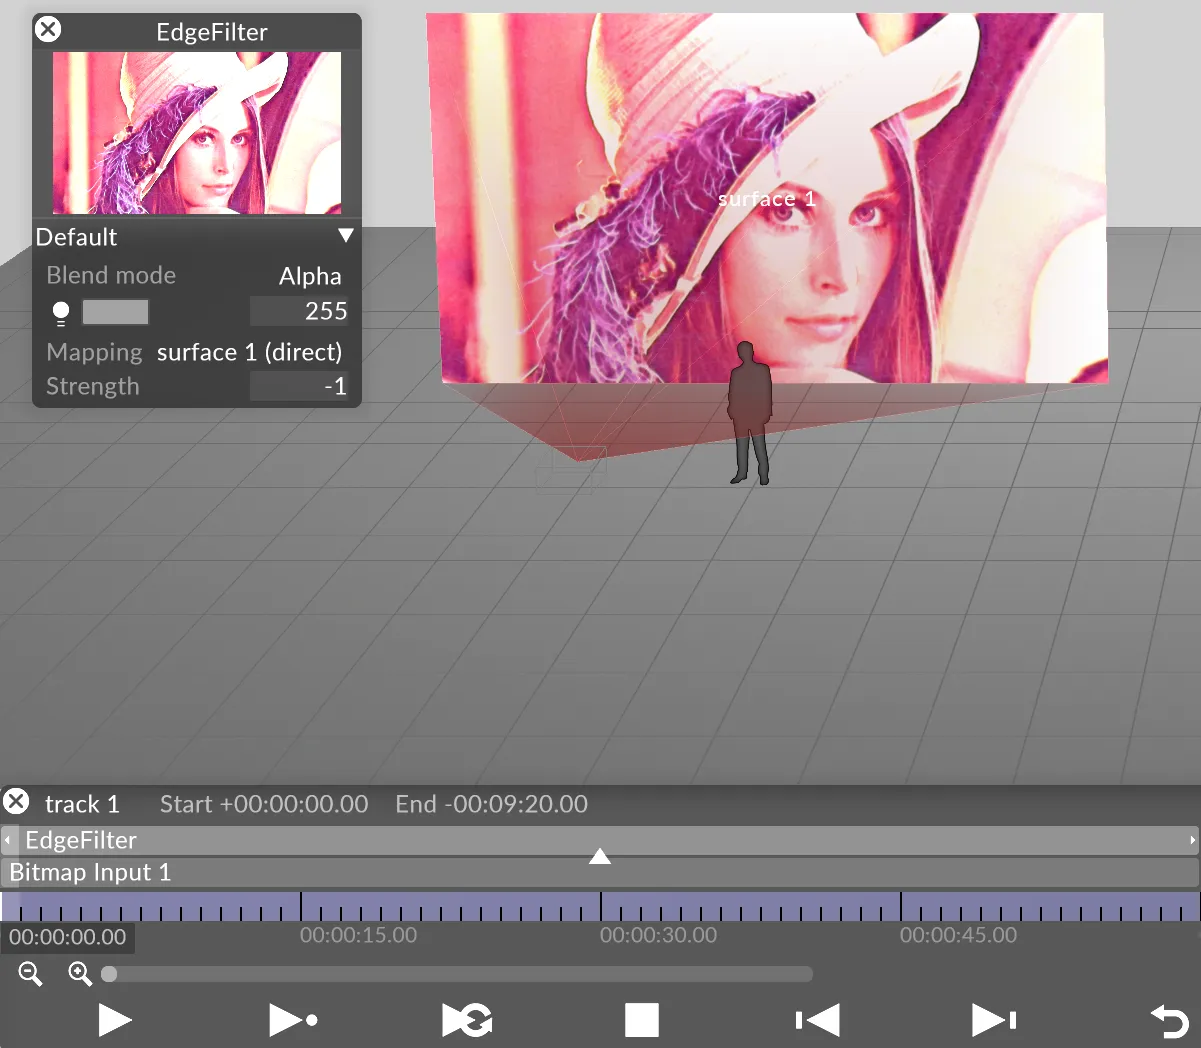Image resolution: width=1201 pixels, height=1048 pixels.
Task: Click the play-to-next-section button
Action: [293, 1020]
